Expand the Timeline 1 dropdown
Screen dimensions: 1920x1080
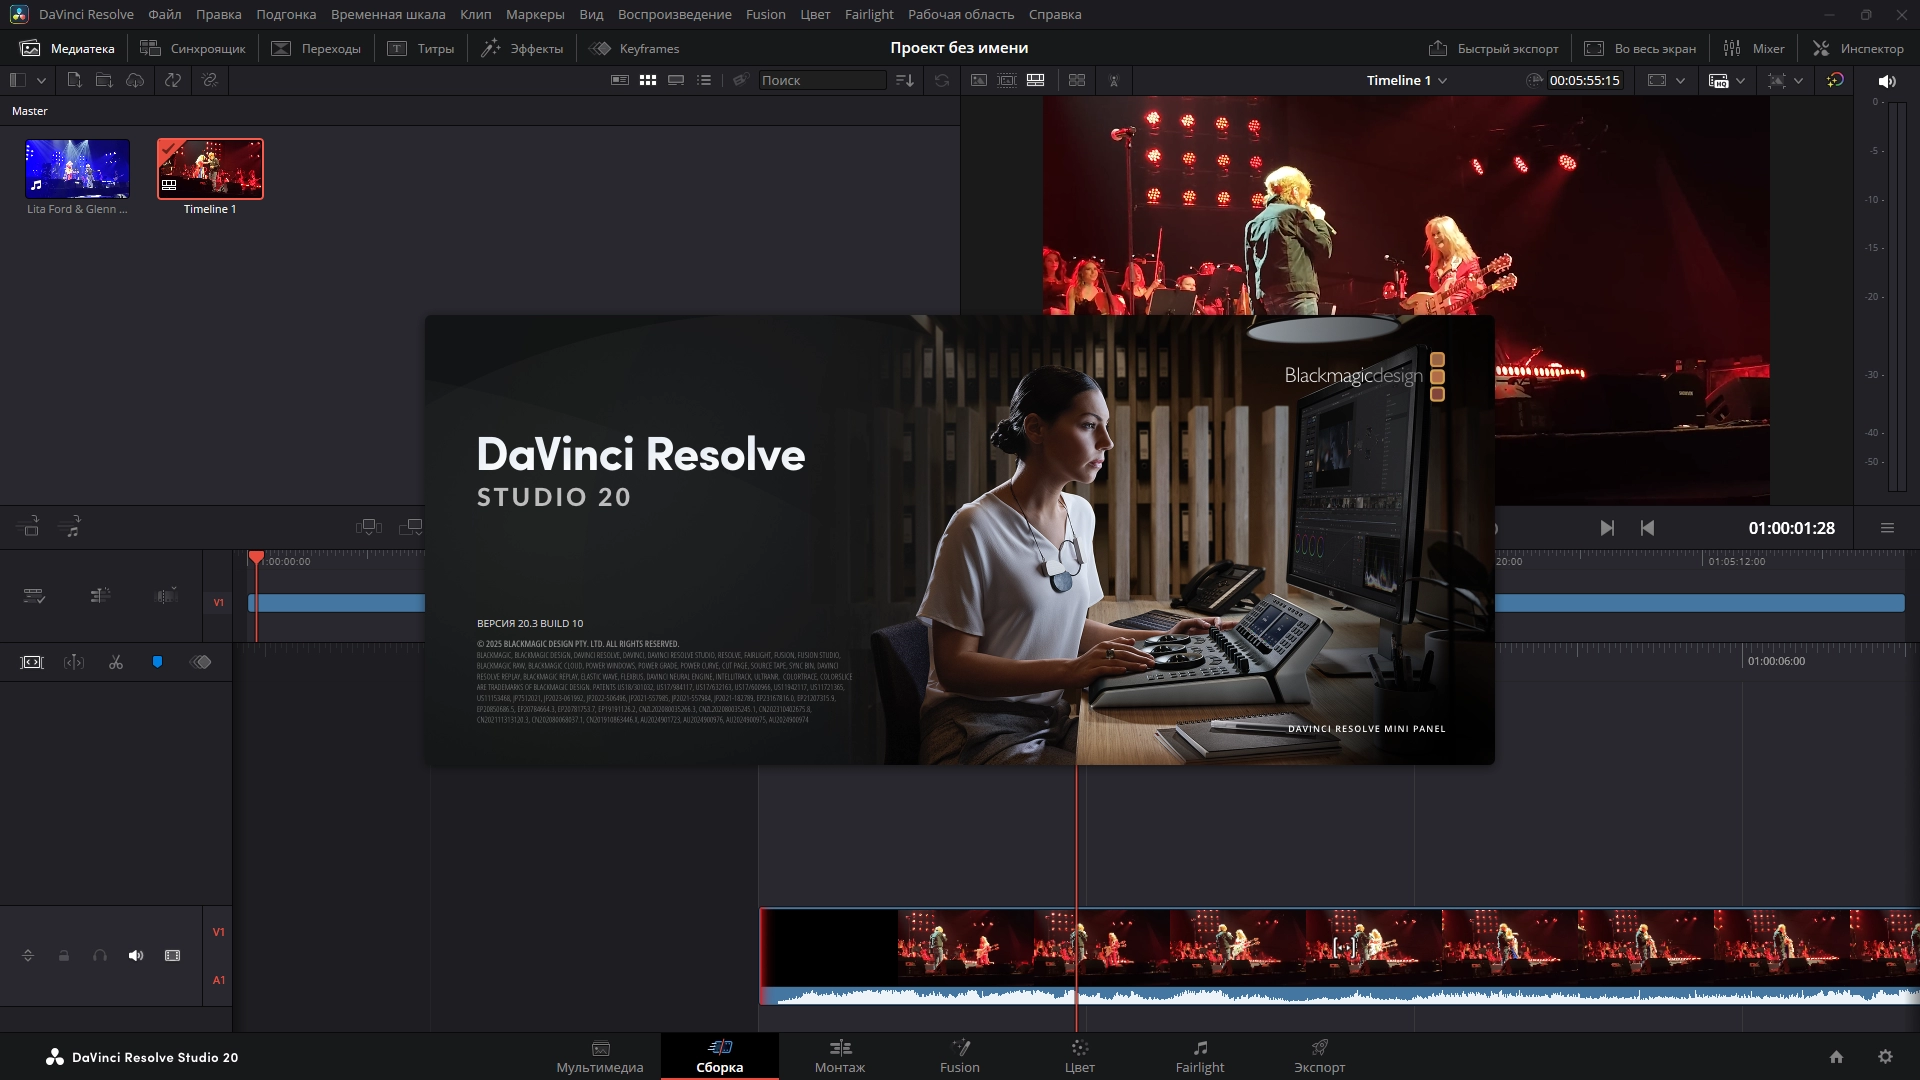(x=1443, y=81)
